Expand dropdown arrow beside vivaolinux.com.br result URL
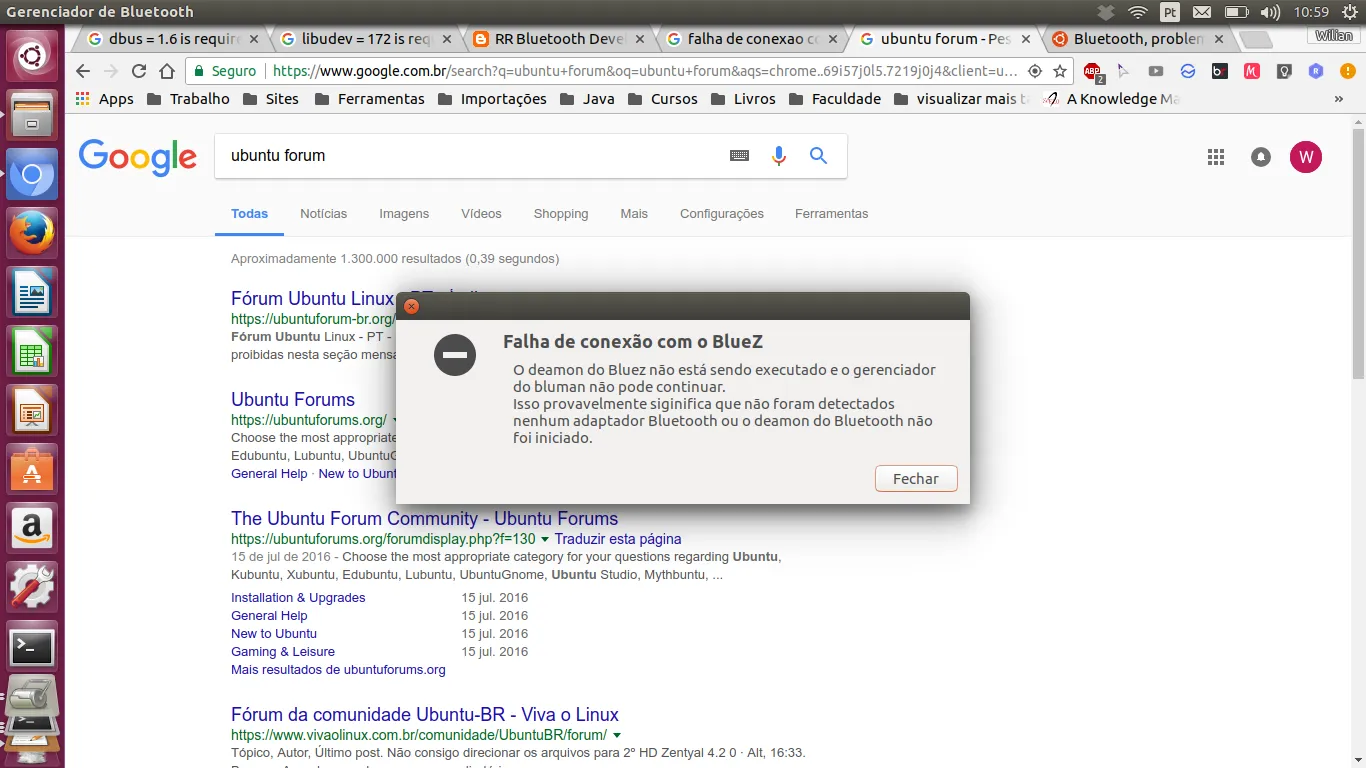This screenshot has height=768, width=1366. click(x=617, y=735)
